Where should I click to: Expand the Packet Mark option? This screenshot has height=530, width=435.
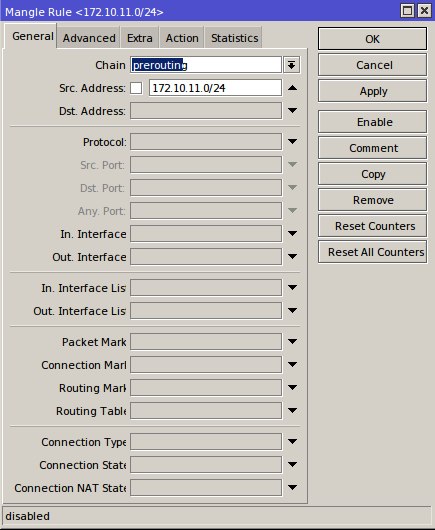(292, 342)
